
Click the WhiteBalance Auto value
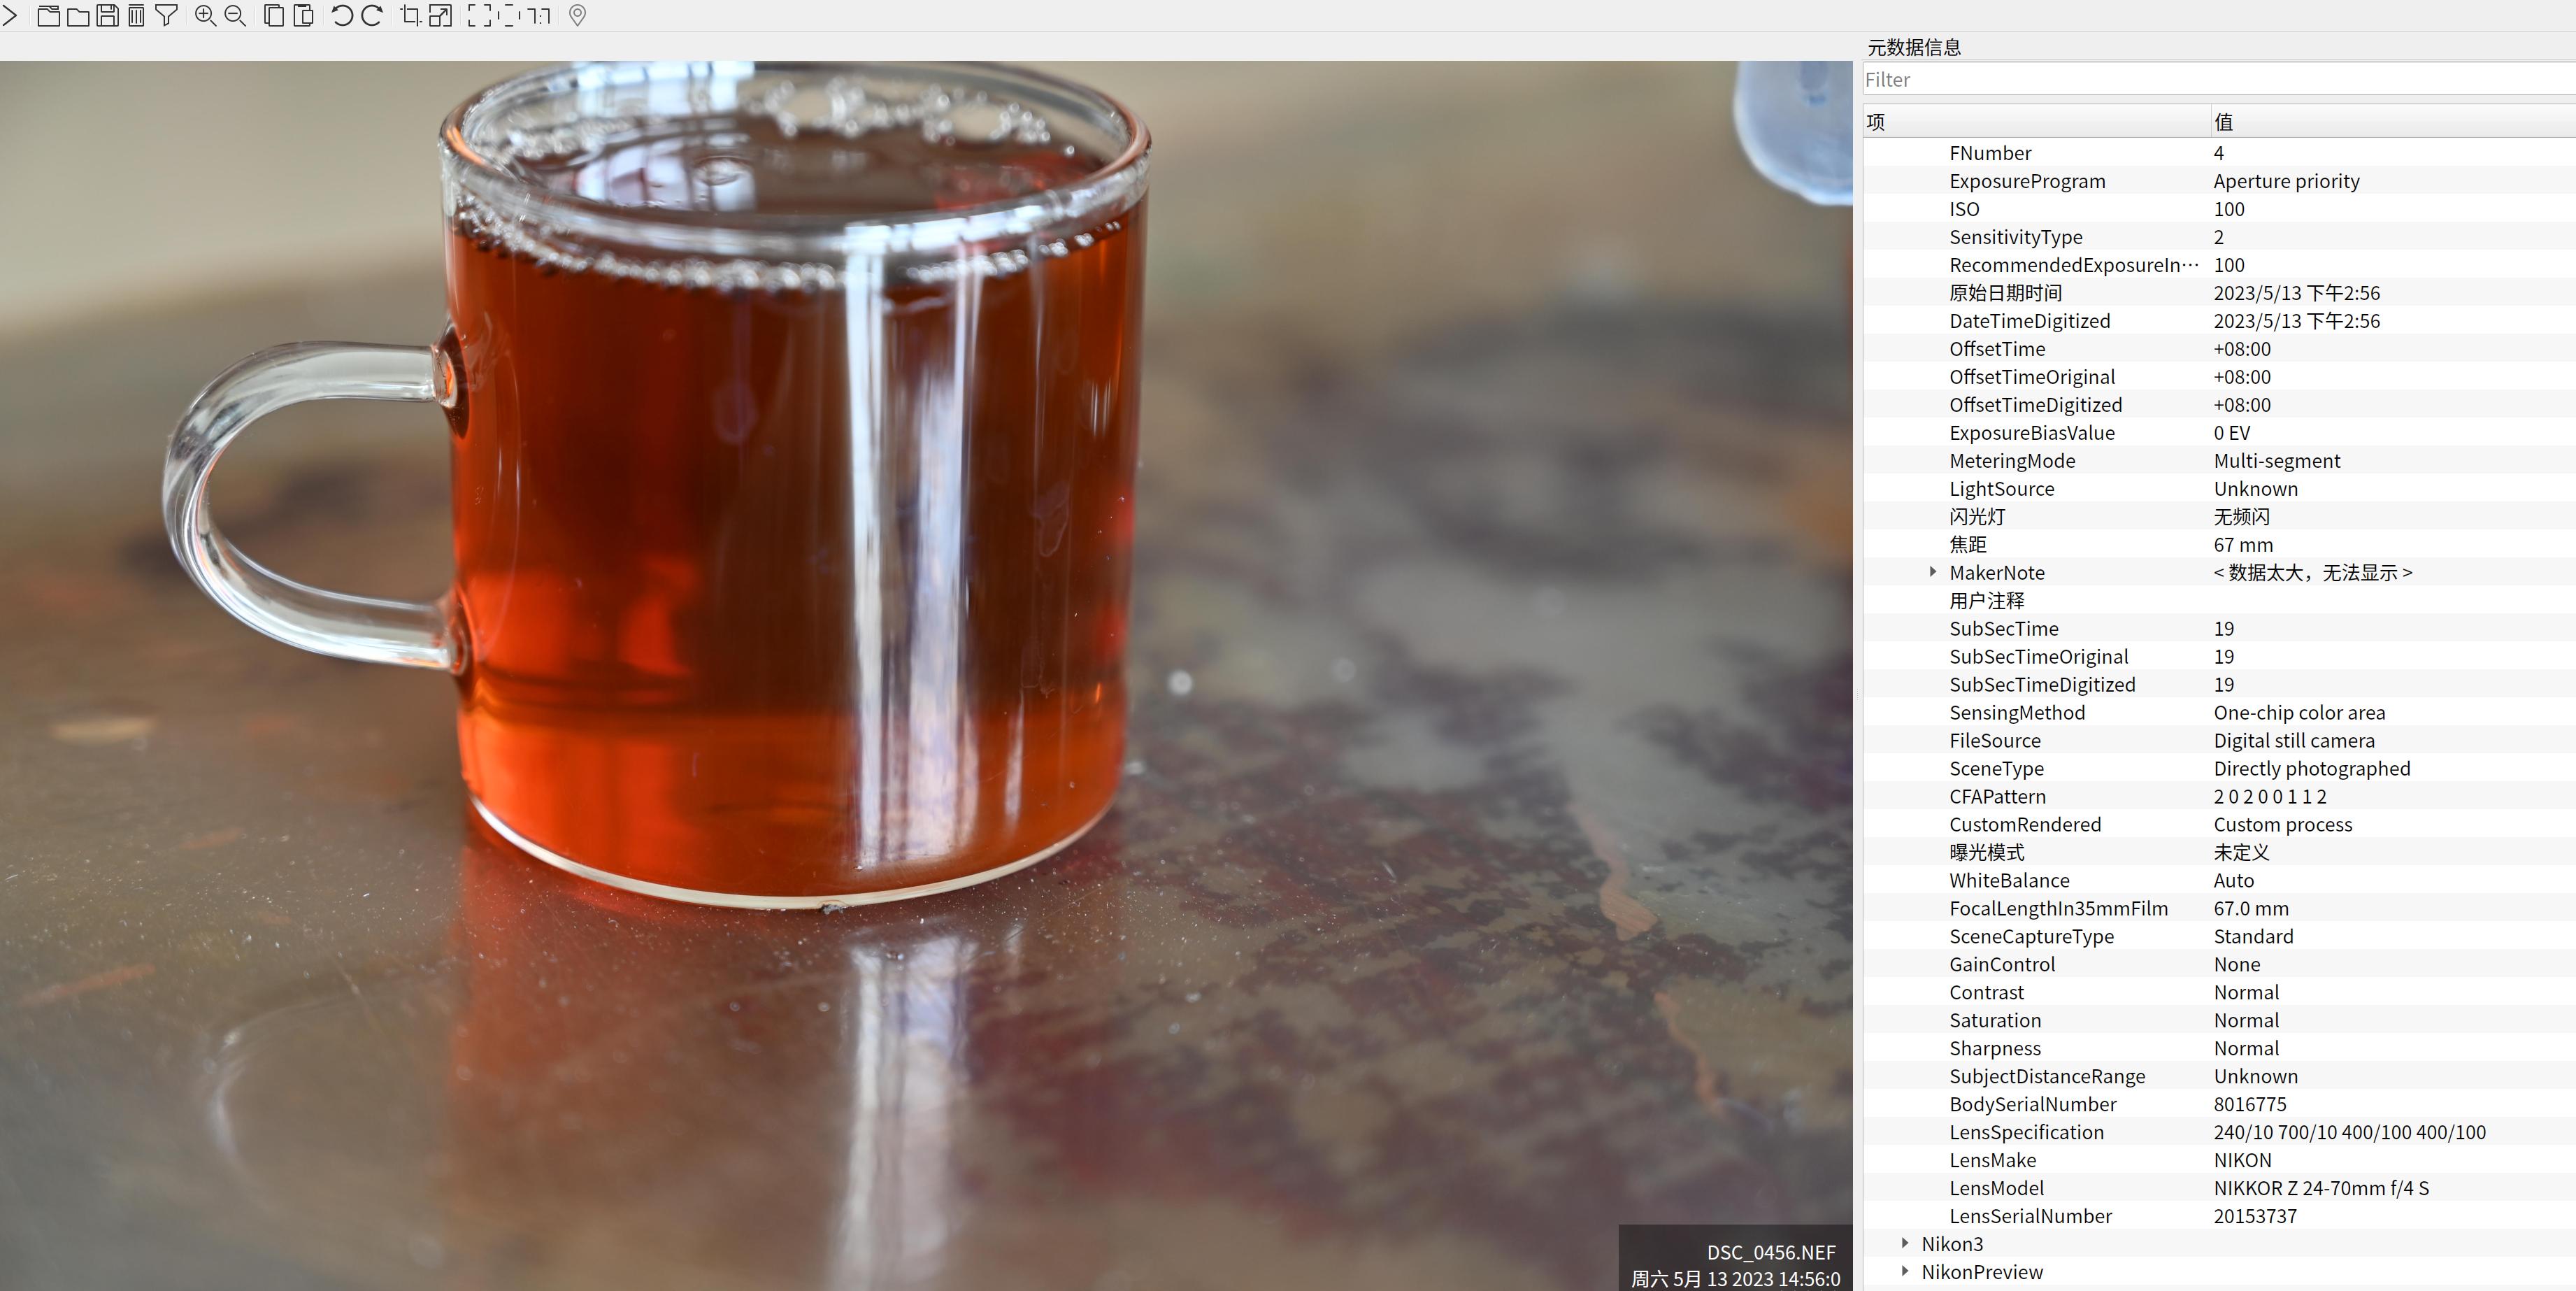[x=2234, y=880]
